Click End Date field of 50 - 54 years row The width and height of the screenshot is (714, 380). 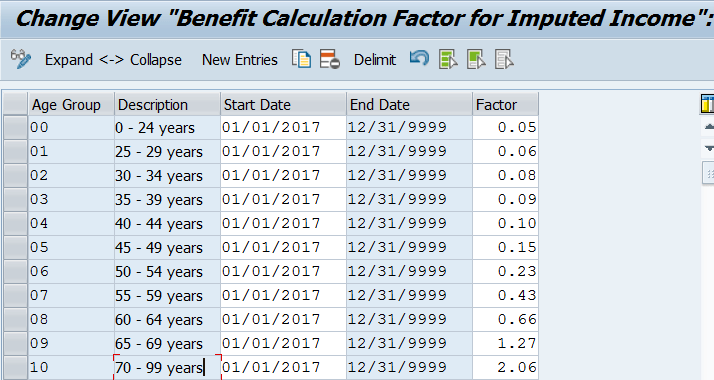(409, 272)
